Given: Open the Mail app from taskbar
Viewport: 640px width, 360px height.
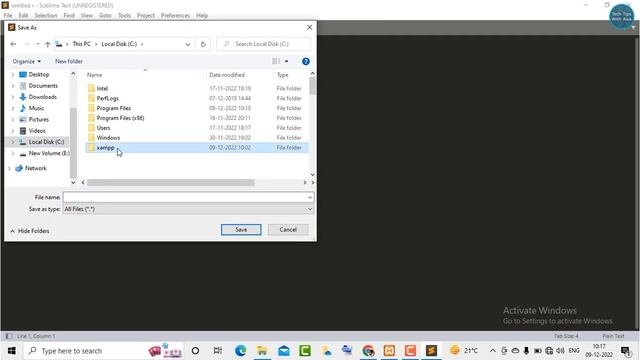Looking at the screenshot, I should click(284, 351).
